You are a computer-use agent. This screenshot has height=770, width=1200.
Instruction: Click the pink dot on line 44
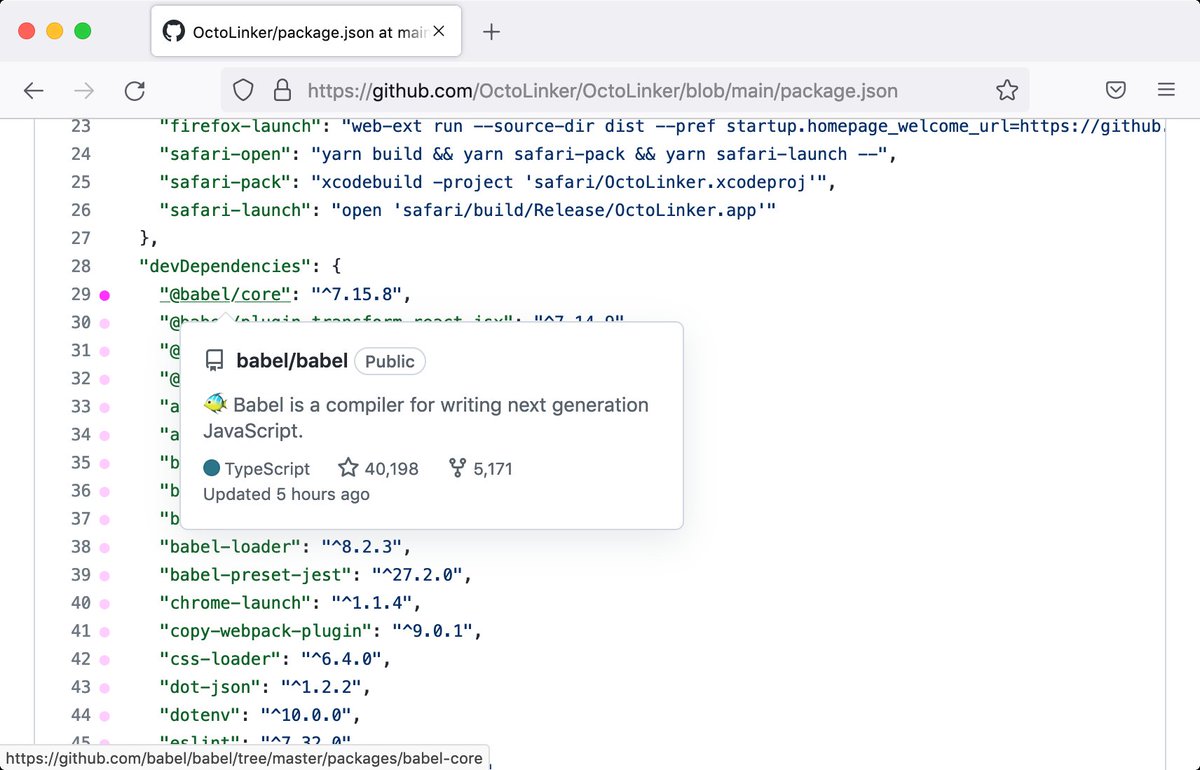(105, 715)
